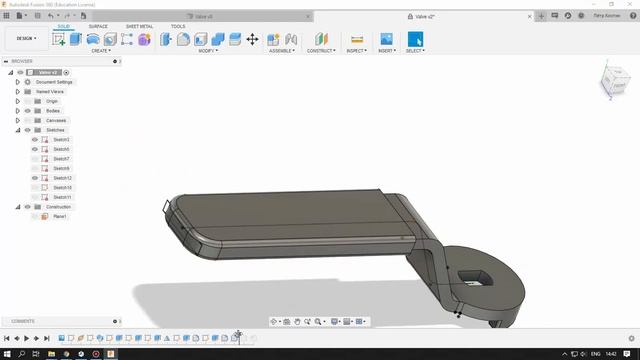Open the Design workspace dropdown
This screenshot has height=360, width=640.
(x=26, y=38)
